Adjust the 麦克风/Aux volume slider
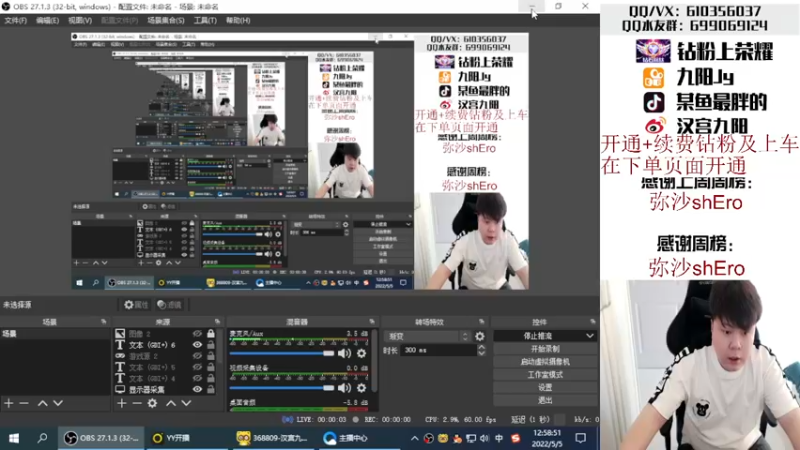The height and width of the screenshot is (450, 800). 282,353
